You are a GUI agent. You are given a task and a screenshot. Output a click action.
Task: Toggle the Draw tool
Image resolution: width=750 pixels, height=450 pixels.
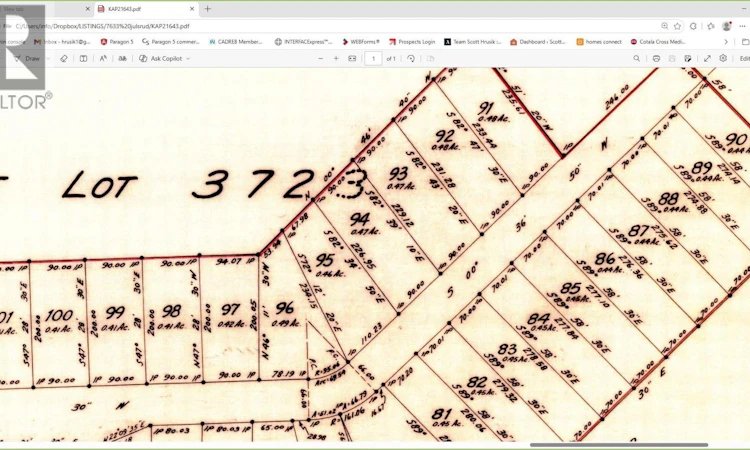pyautogui.click(x=27, y=58)
